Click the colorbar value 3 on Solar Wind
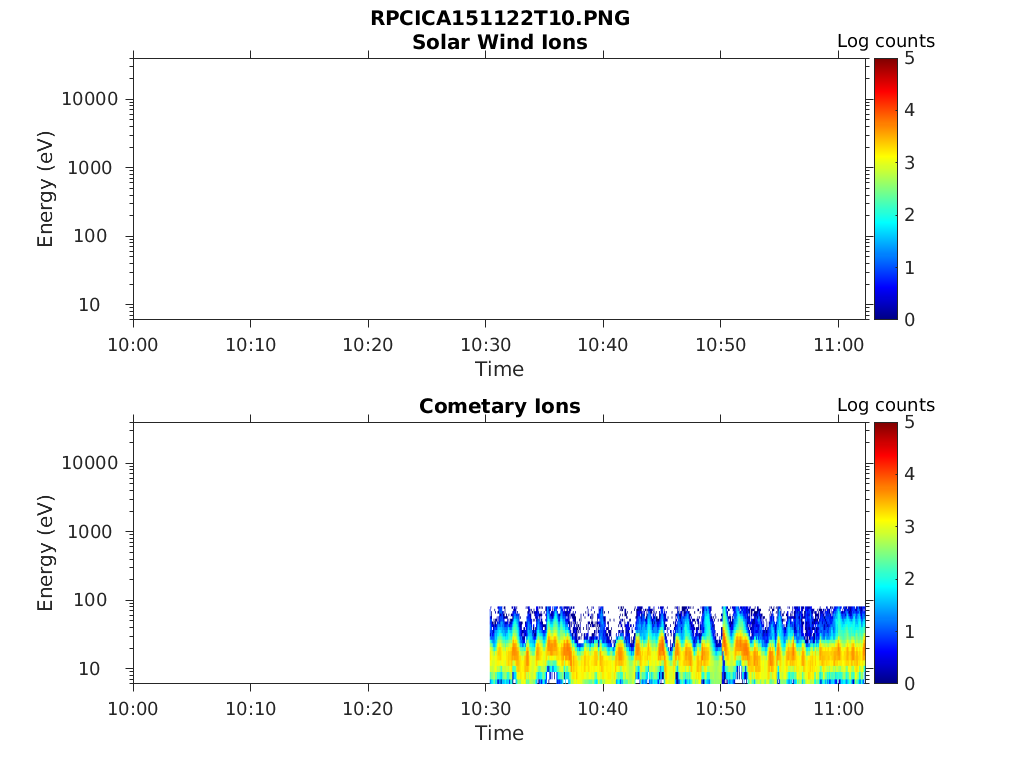This screenshot has width=1024, height=768. [909, 163]
